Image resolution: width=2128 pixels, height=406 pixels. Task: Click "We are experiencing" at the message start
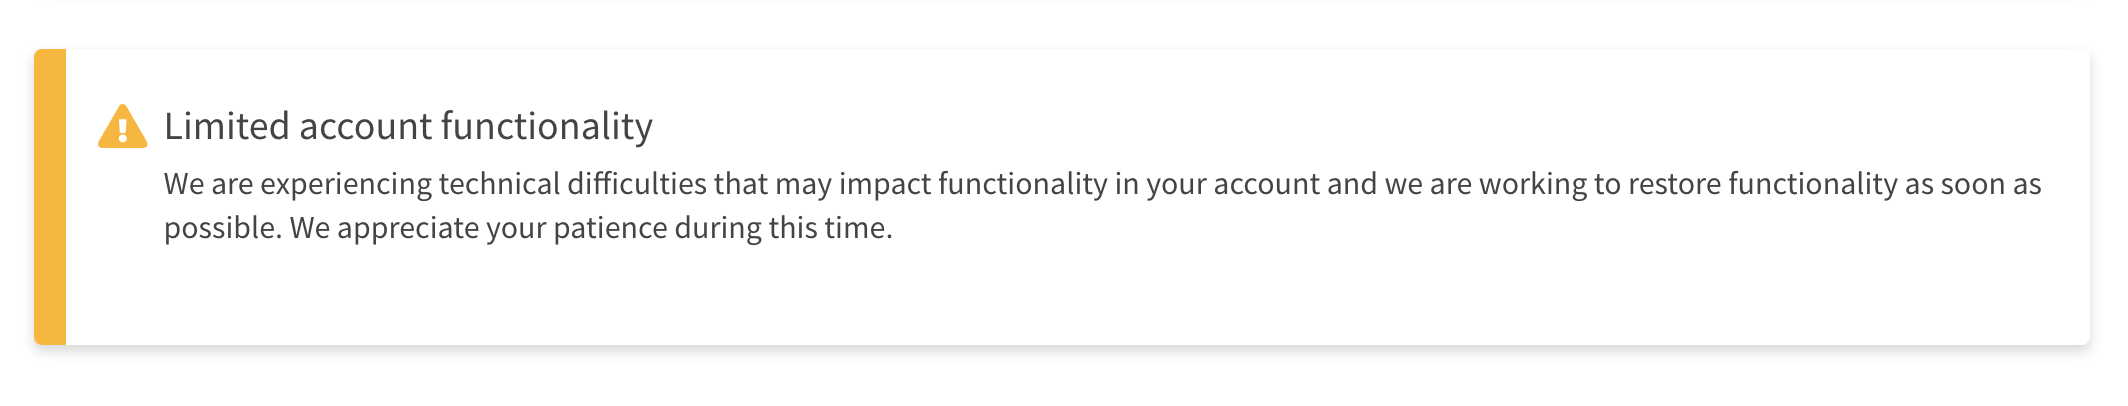pyautogui.click(x=298, y=185)
